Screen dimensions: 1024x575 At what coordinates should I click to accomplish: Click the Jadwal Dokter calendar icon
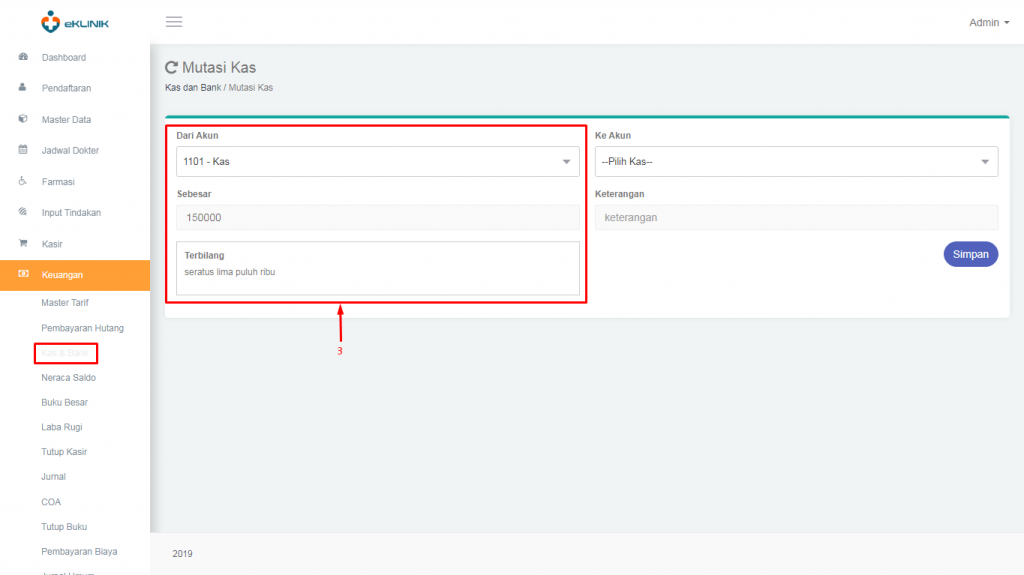(x=23, y=150)
